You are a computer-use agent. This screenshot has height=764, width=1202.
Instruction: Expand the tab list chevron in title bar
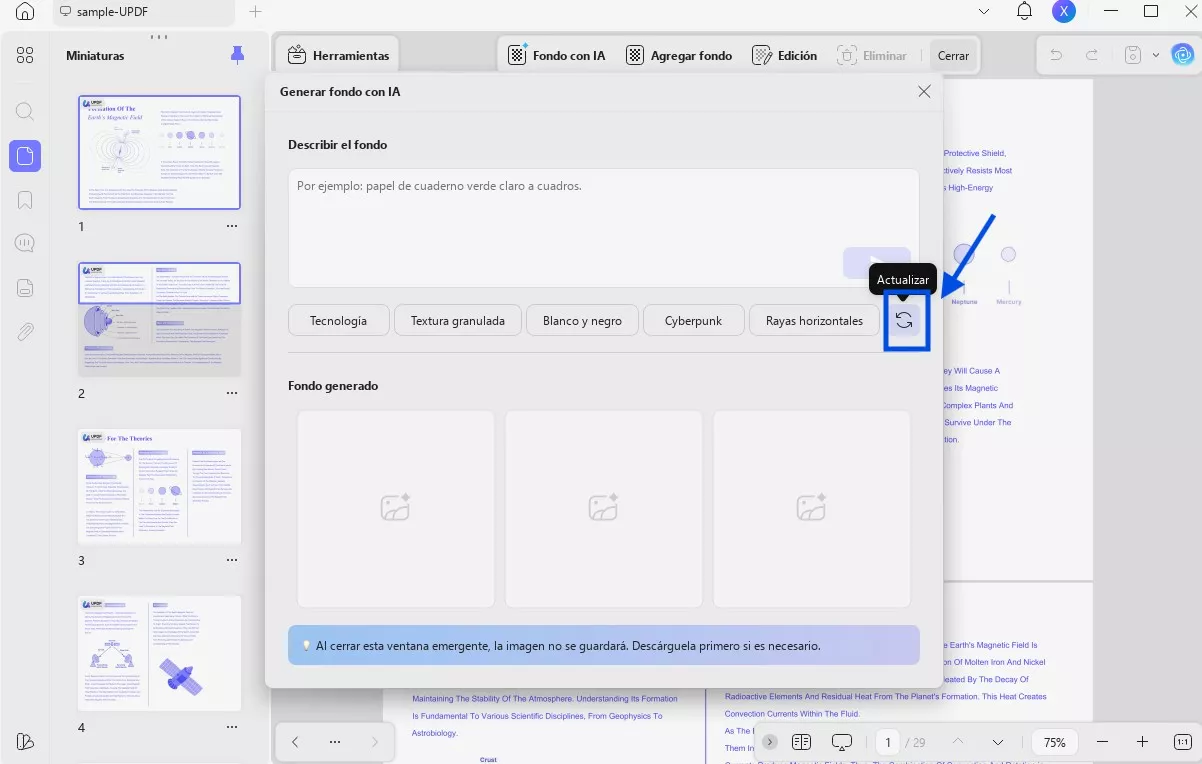pos(984,12)
